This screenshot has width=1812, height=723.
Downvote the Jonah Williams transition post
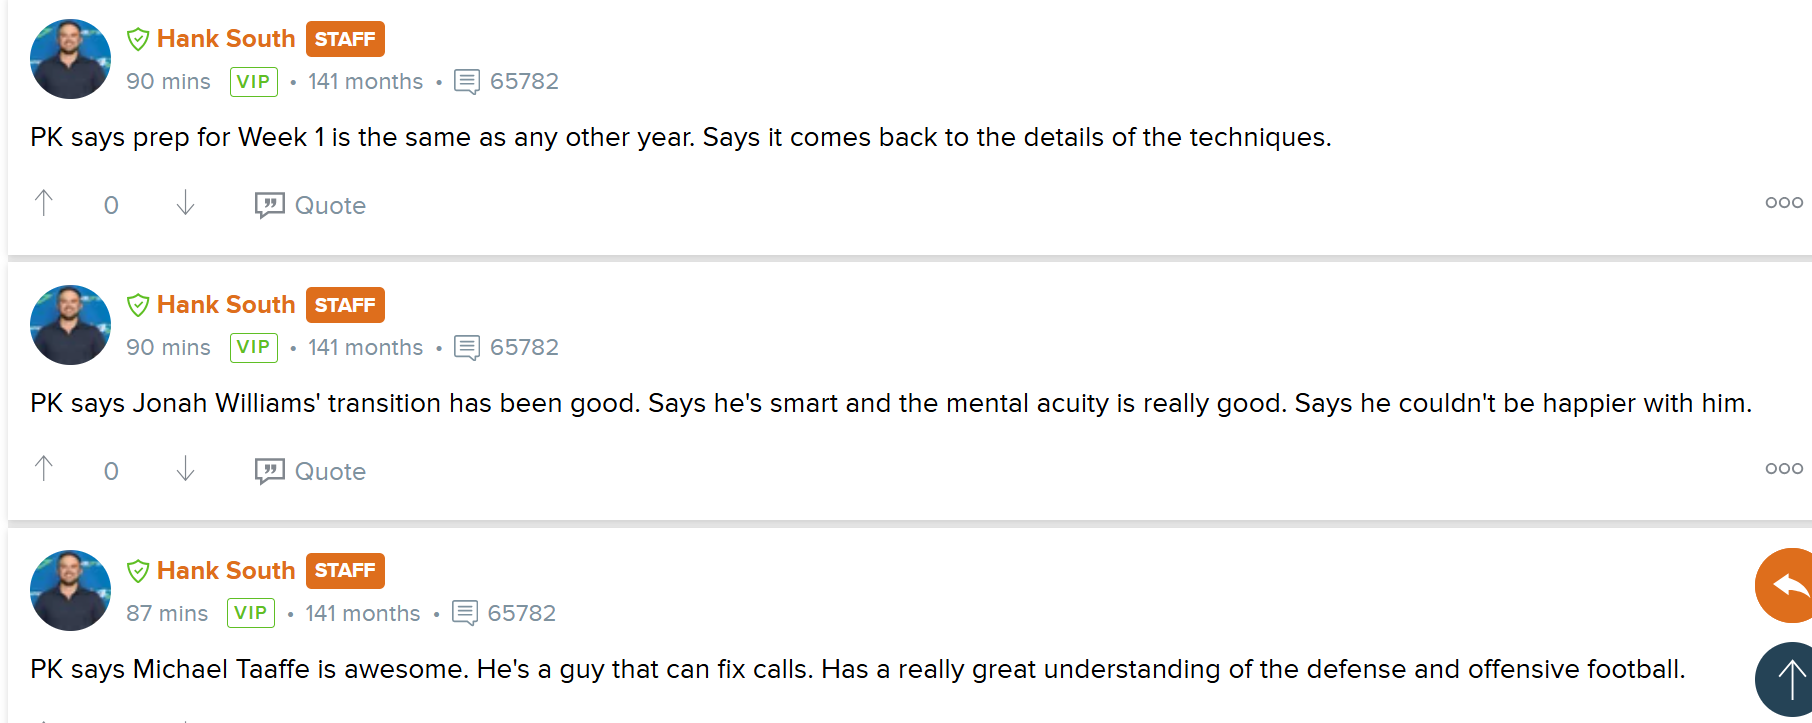(185, 469)
